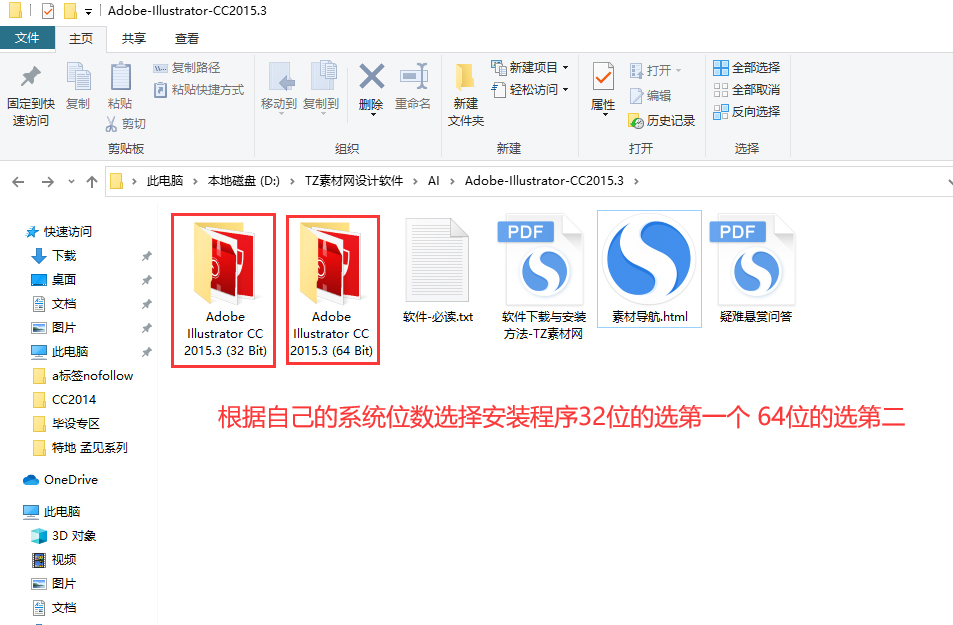Image resolution: width=953 pixels, height=625 pixels.
Task: Click the AI breadcrumb segment
Action: (x=433, y=181)
